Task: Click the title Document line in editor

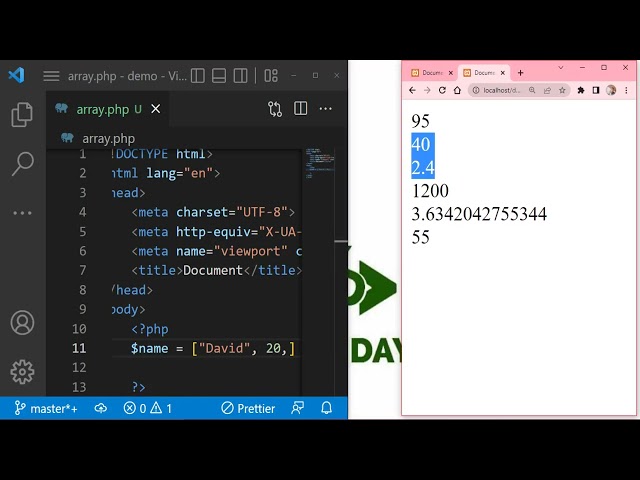Action: (217, 270)
